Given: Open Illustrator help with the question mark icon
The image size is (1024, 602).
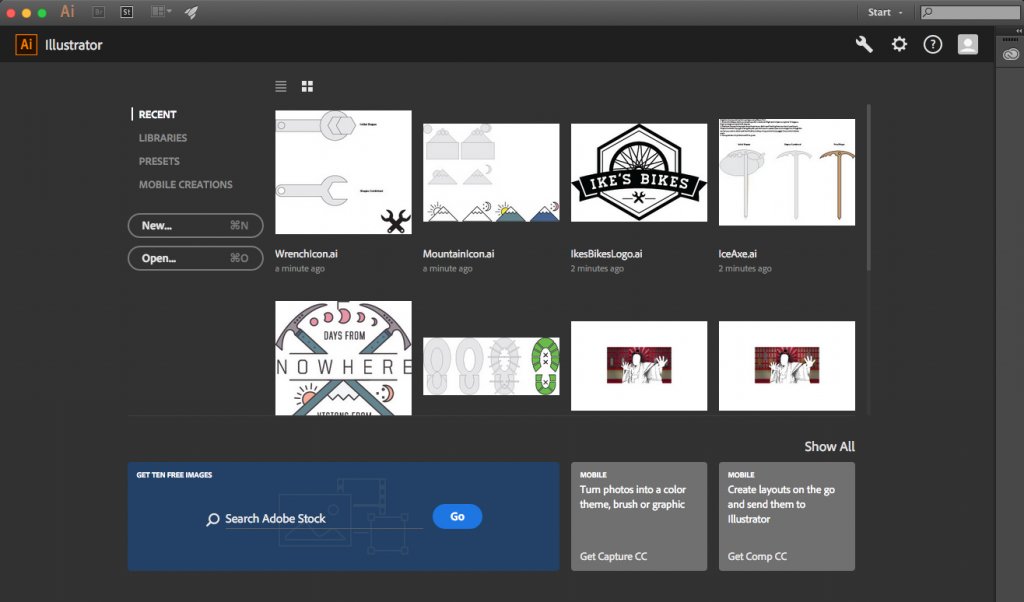Looking at the screenshot, I should 933,44.
